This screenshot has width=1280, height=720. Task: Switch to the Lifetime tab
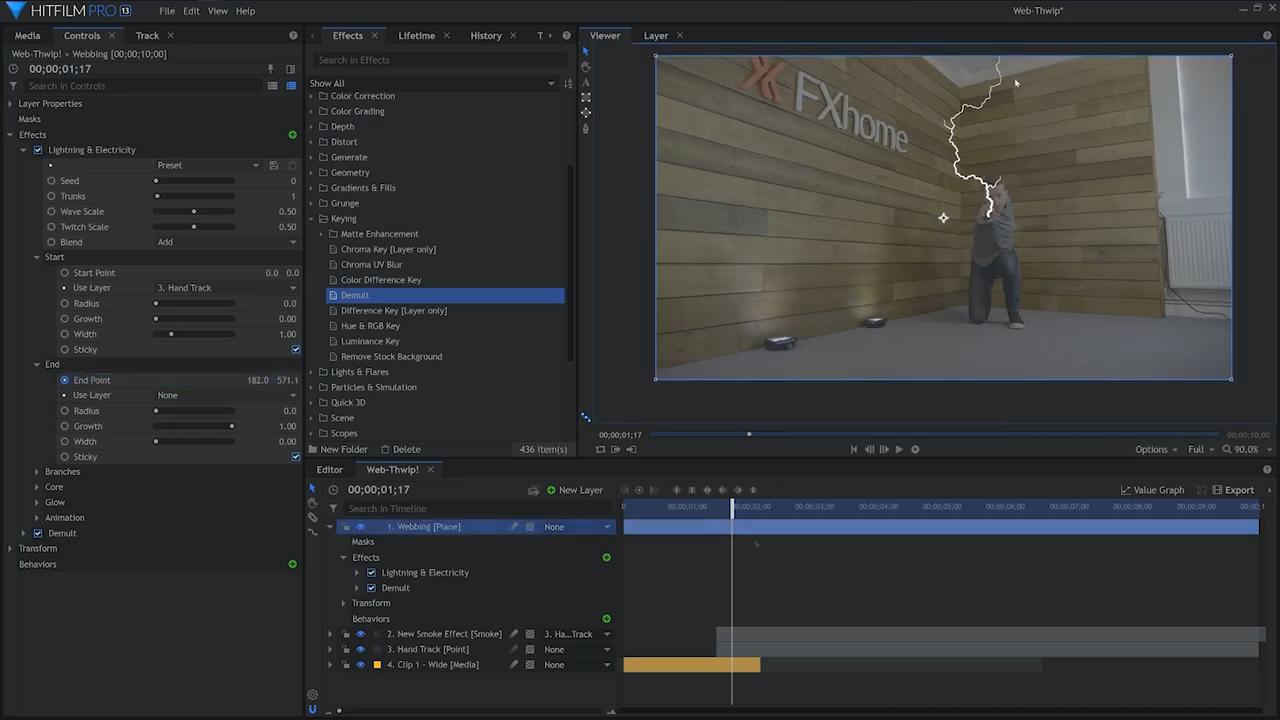coord(416,35)
